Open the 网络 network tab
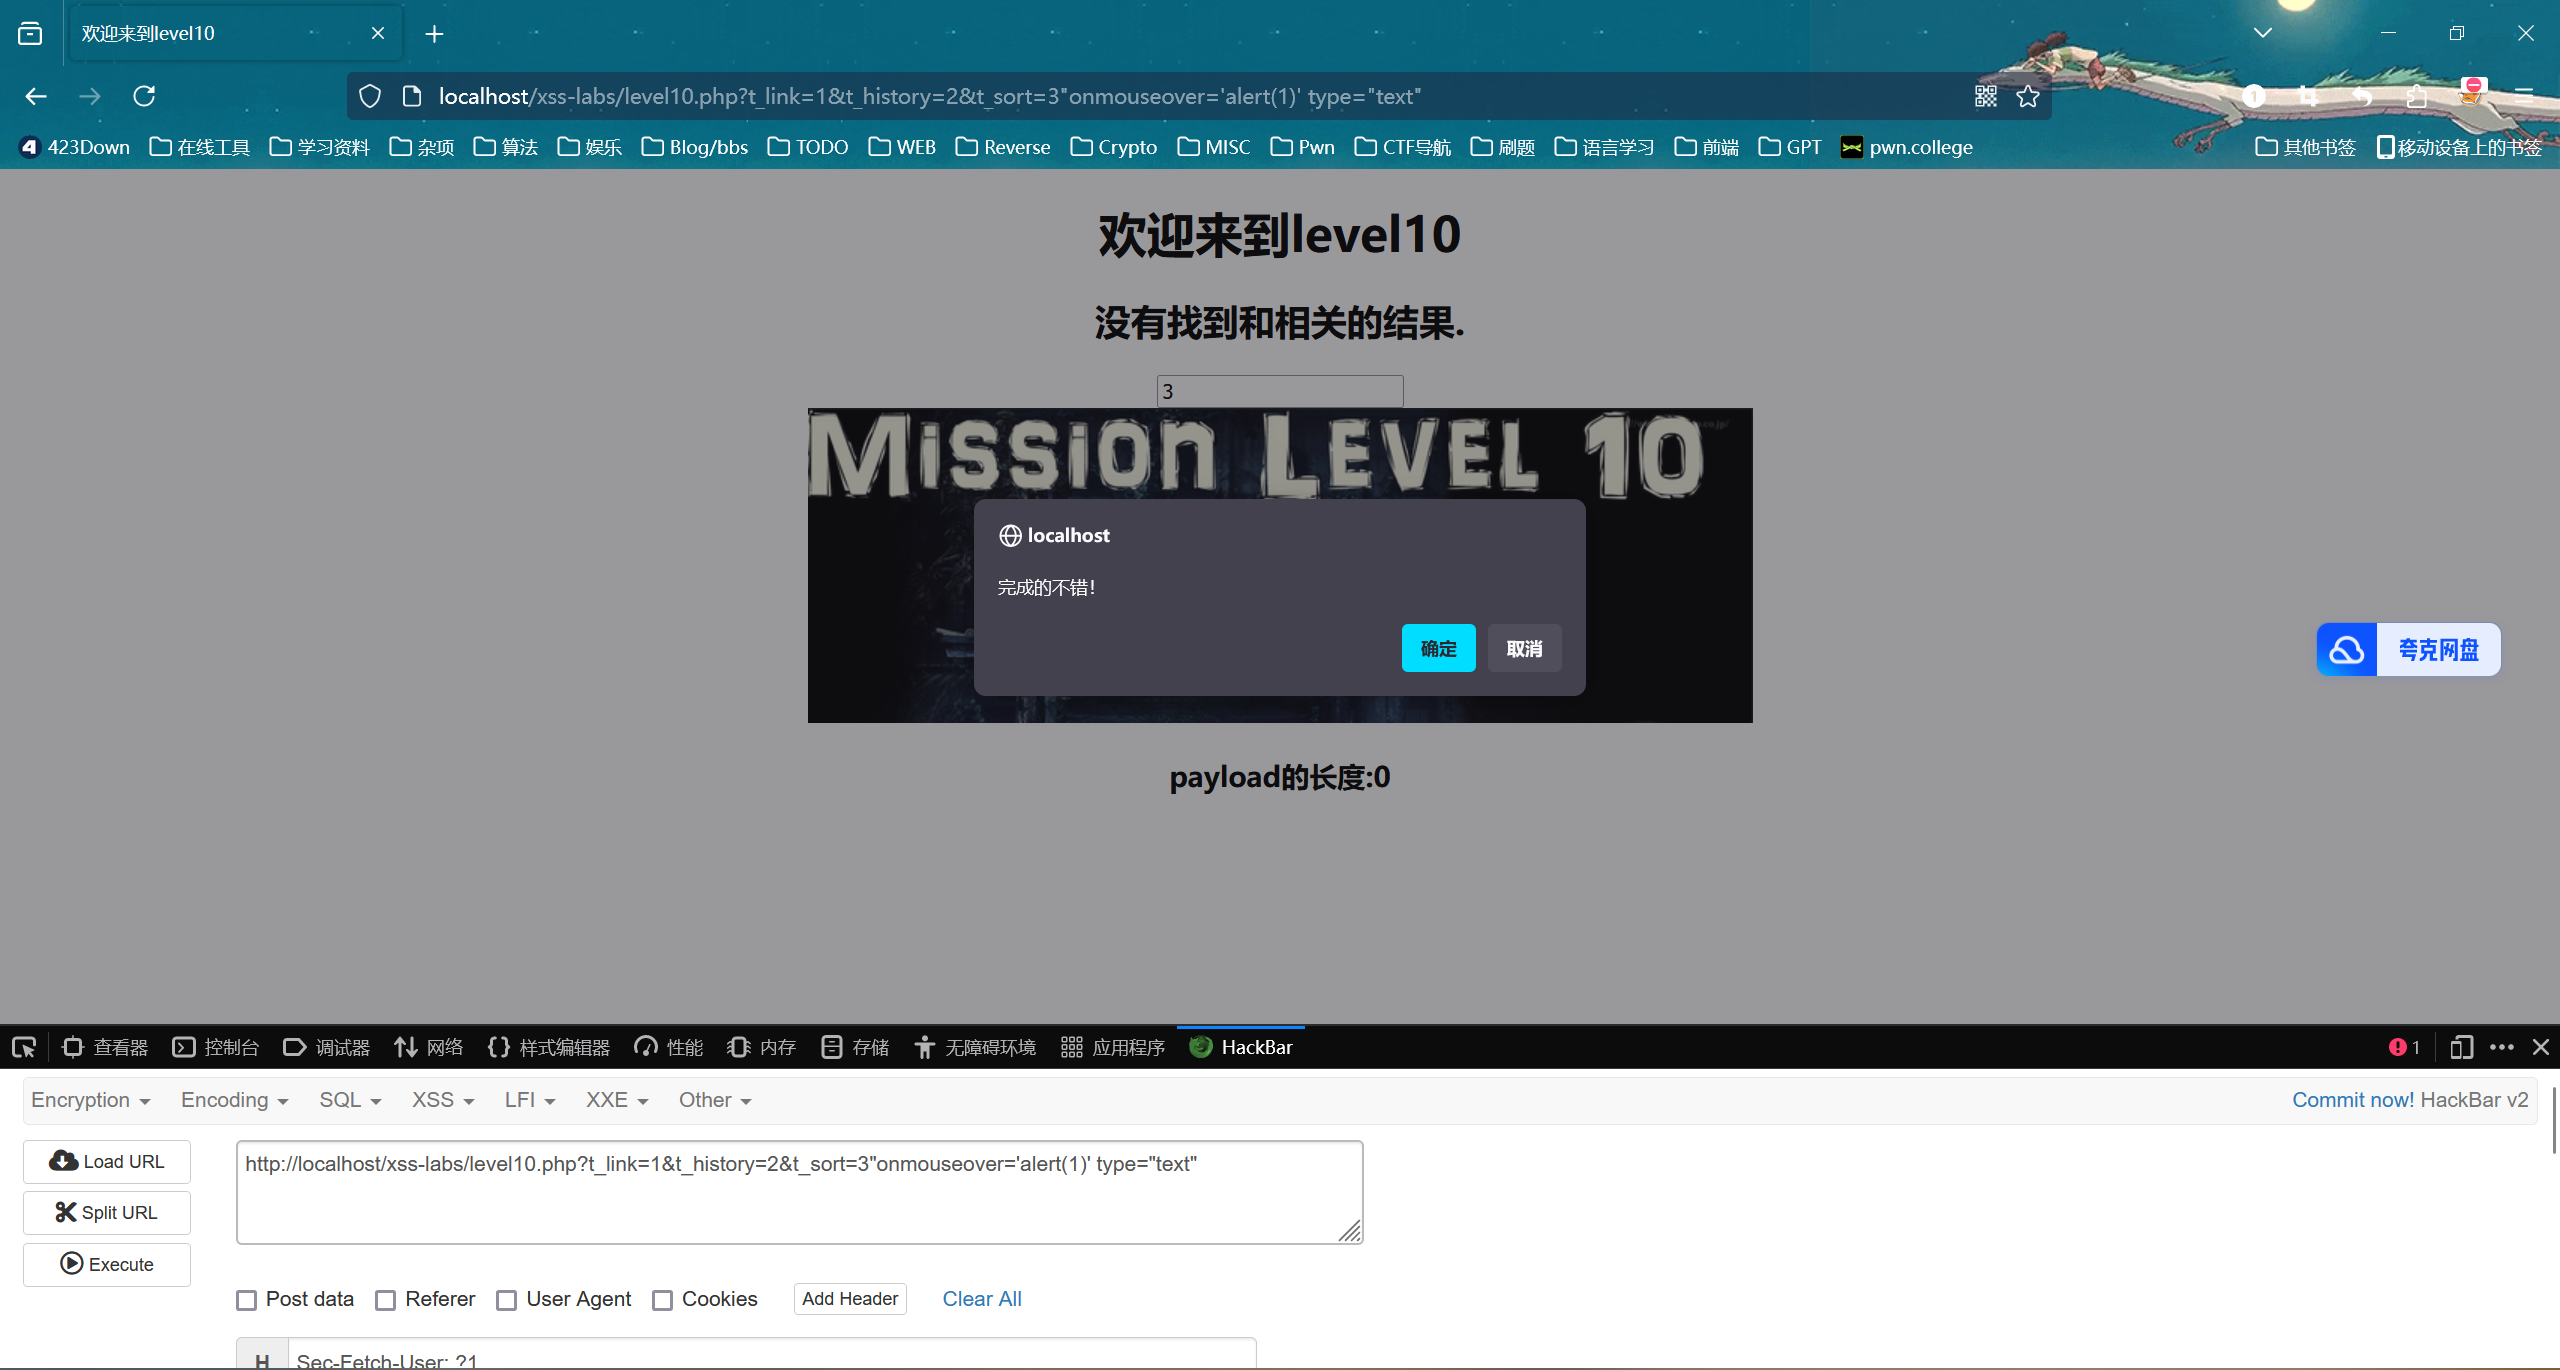Screen dimensions: 2560x1370 coord(429,1047)
